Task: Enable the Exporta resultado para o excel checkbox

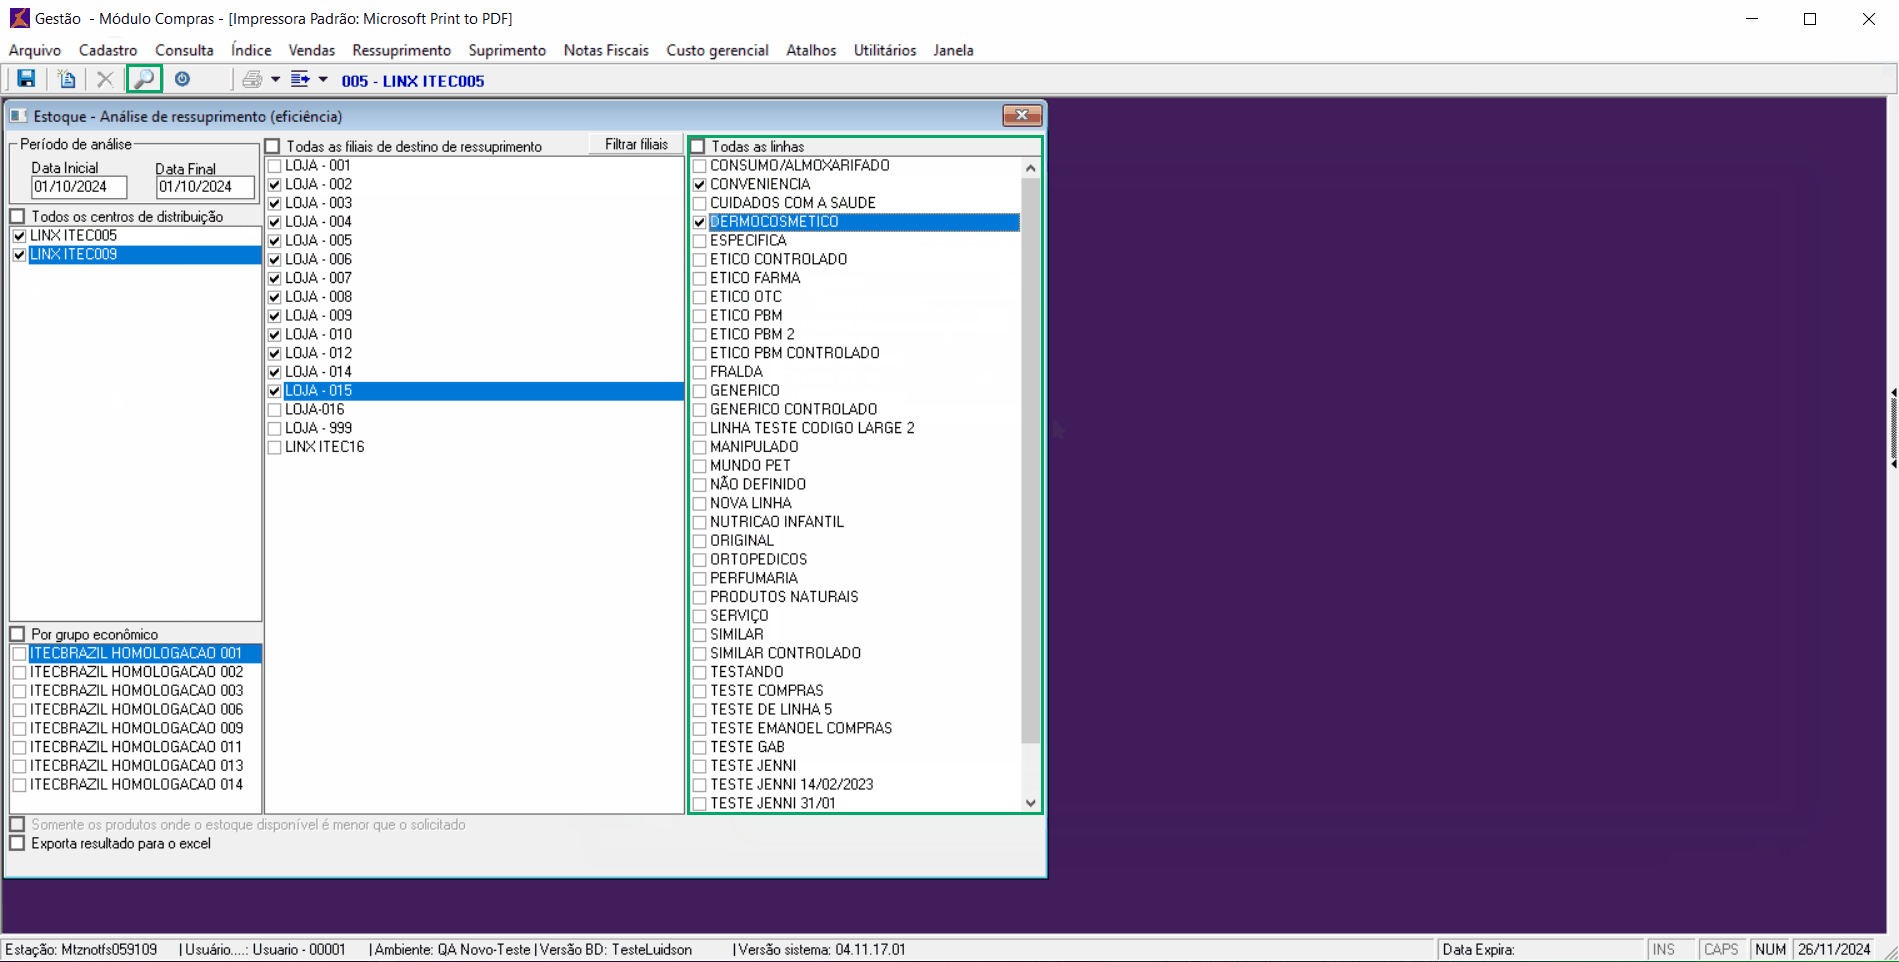Action: [x=18, y=843]
